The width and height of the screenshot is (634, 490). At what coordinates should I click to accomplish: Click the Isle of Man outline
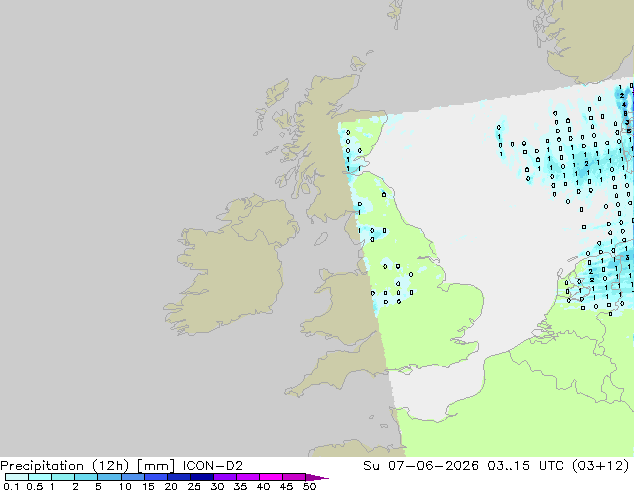coord(321,239)
